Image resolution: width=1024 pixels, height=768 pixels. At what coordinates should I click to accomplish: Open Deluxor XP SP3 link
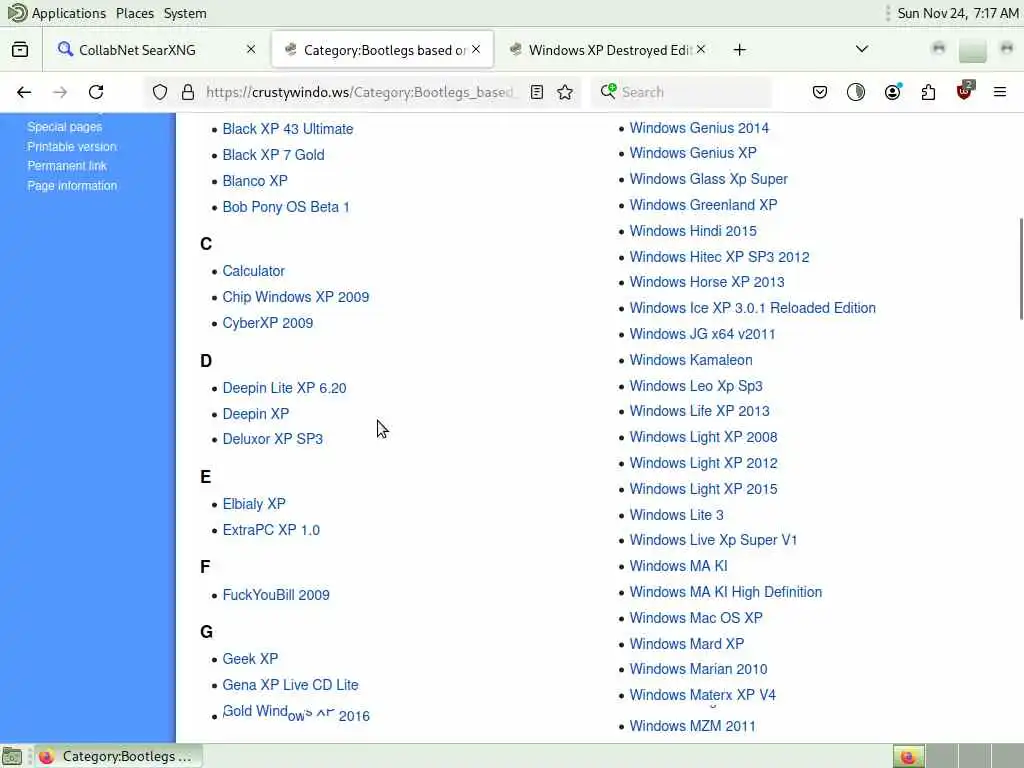pyautogui.click(x=272, y=439)
